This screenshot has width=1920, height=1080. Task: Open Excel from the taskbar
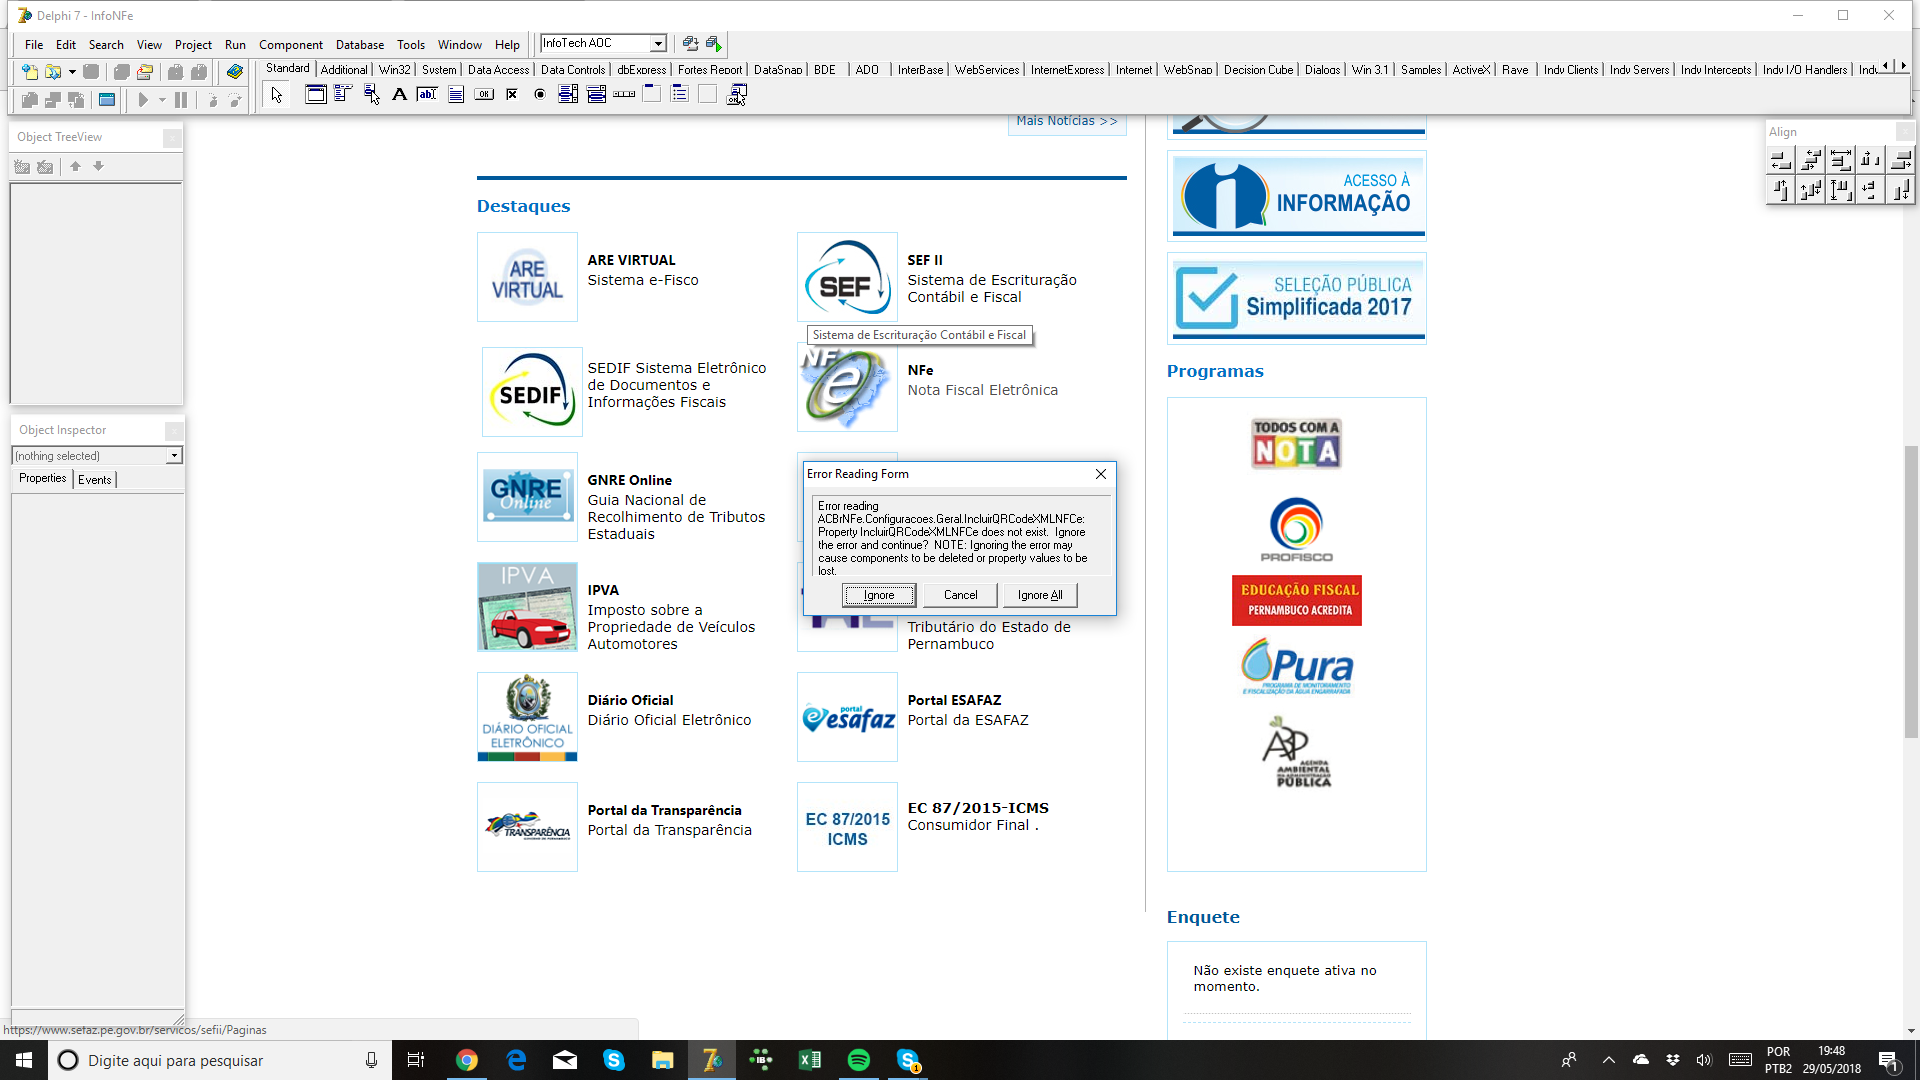coord(810,1060)
